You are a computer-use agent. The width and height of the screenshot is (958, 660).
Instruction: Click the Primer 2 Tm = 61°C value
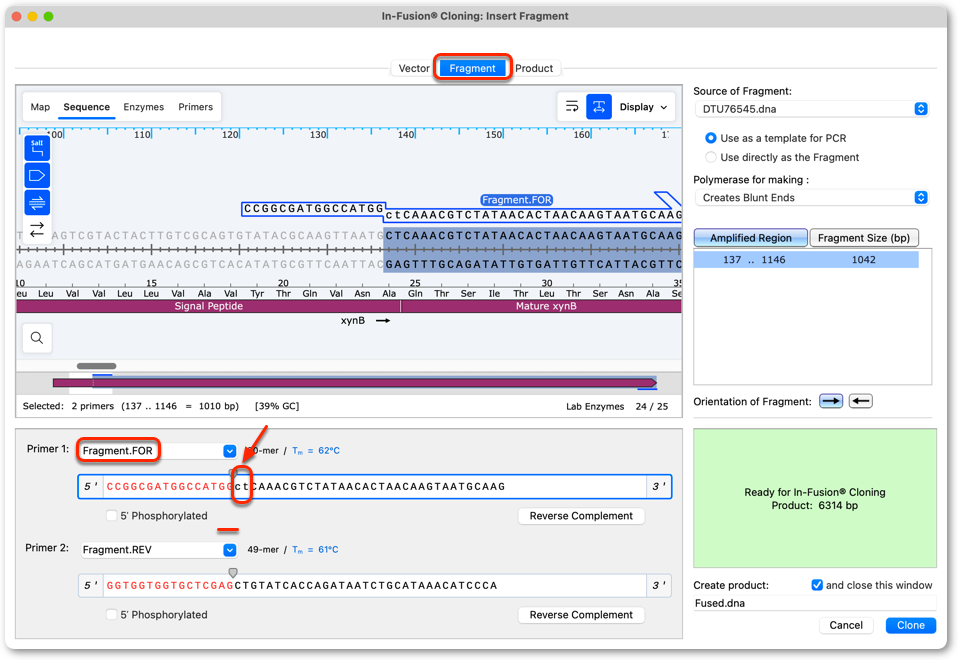click(315, 550)
